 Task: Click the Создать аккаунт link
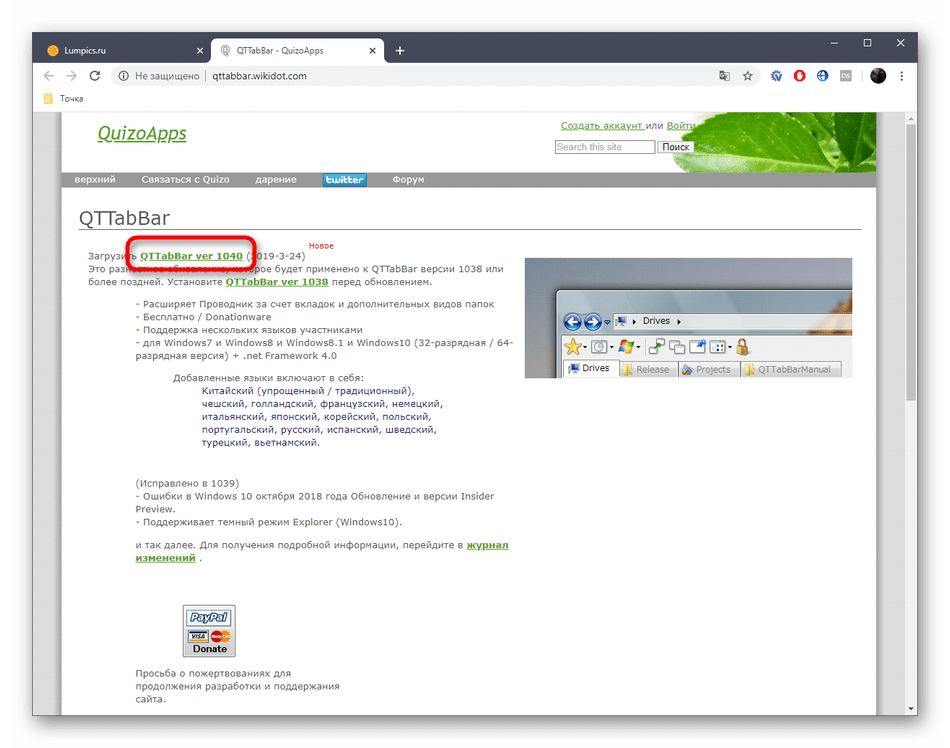[x=601, y=126]
